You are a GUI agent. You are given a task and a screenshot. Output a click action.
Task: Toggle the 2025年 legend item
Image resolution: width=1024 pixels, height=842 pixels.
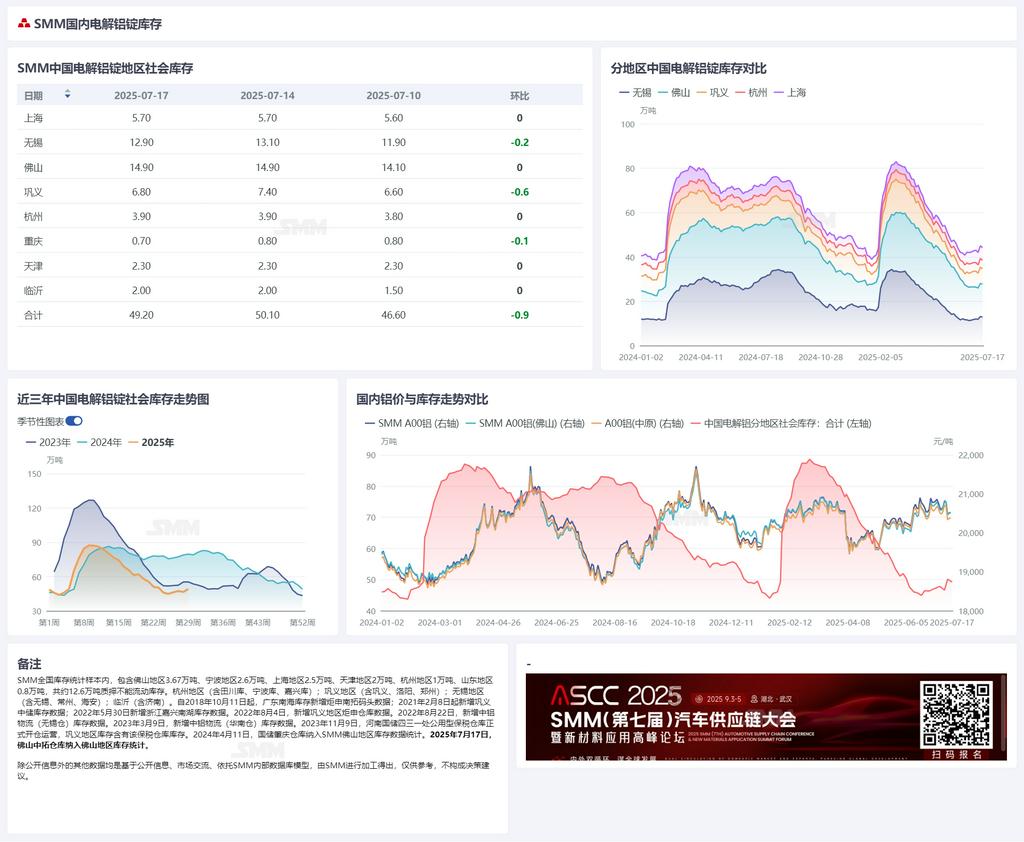pos(151,442)
